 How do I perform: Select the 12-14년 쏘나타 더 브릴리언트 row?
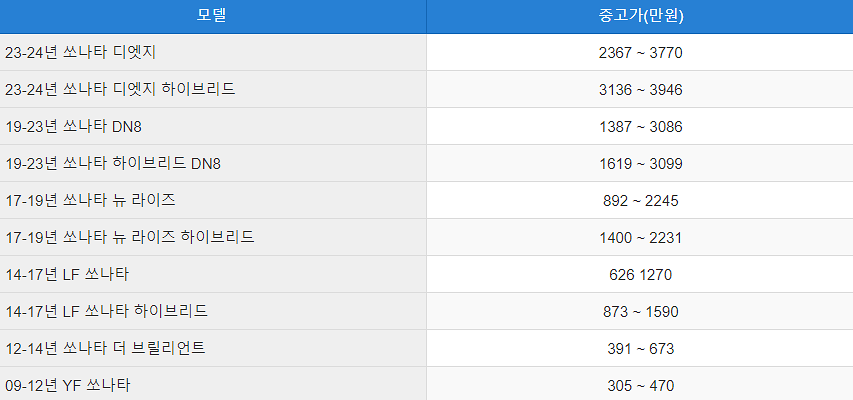[x=426, y=348]
